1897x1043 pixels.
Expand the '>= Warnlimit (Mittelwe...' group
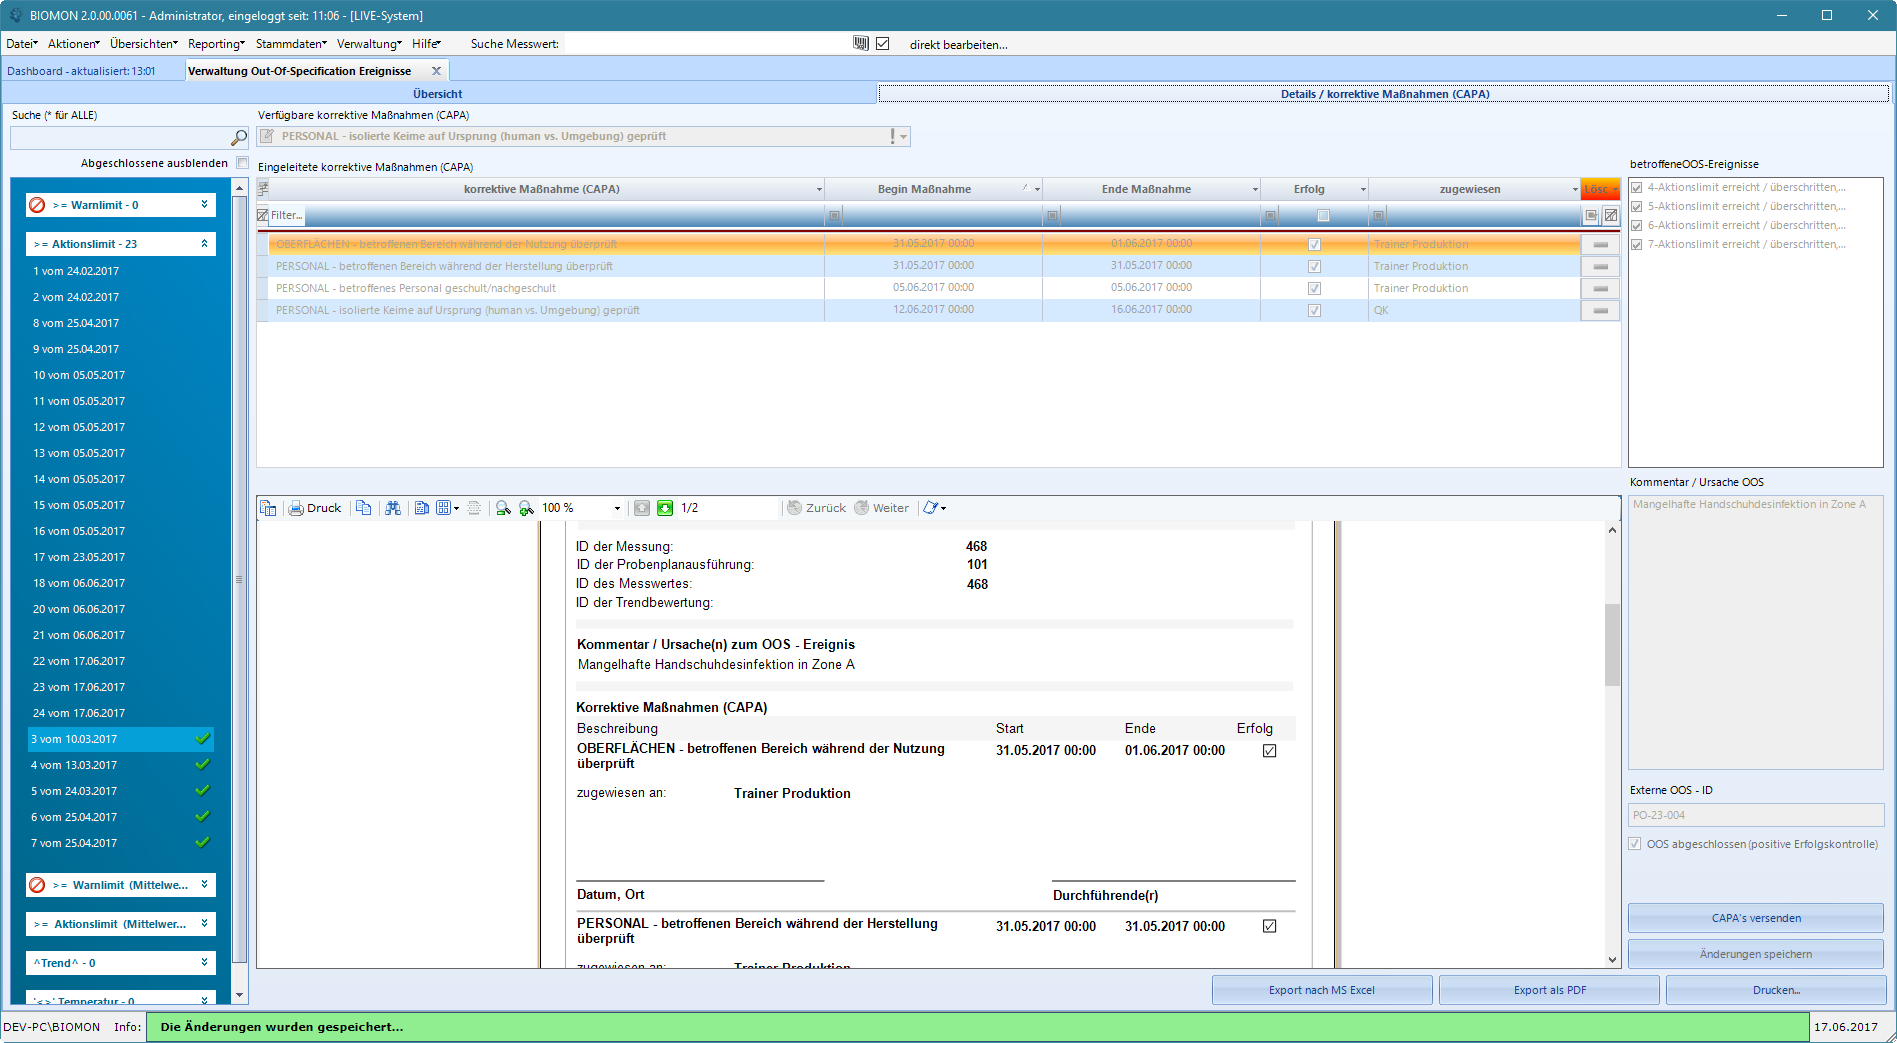coord(204,884)
